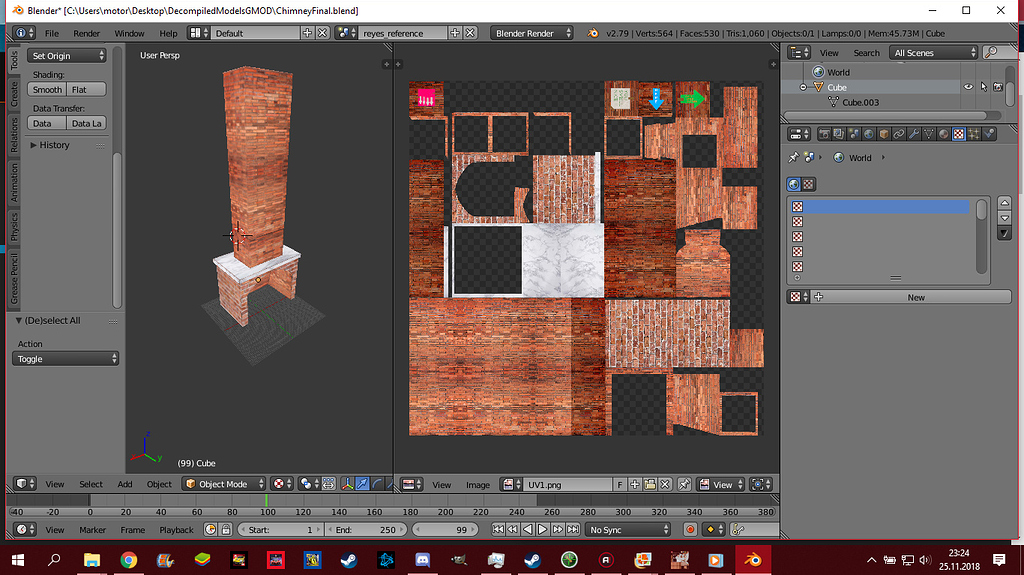Open the All Scenes outliner display dropdown
The image size is (1024, 575).
tap(933, 53)
